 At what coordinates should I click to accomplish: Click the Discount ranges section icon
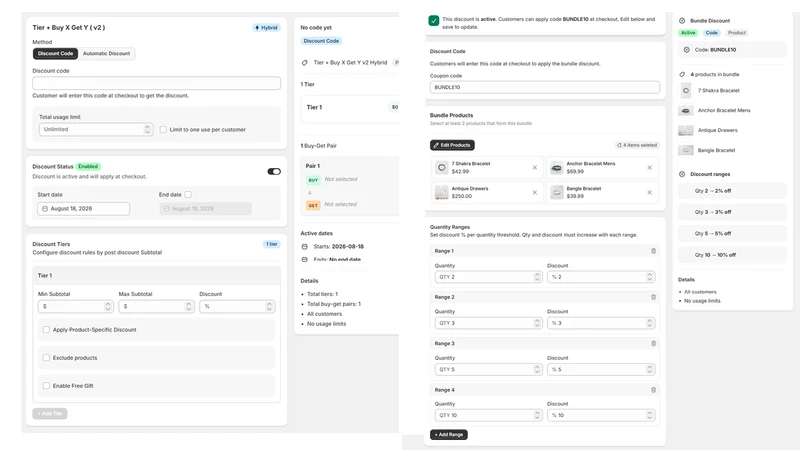click(x=682, y=174)
